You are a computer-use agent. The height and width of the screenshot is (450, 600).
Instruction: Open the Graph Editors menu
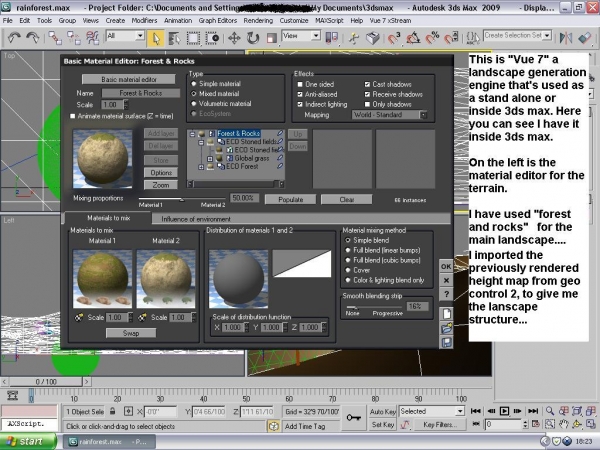tap(218, 20)
